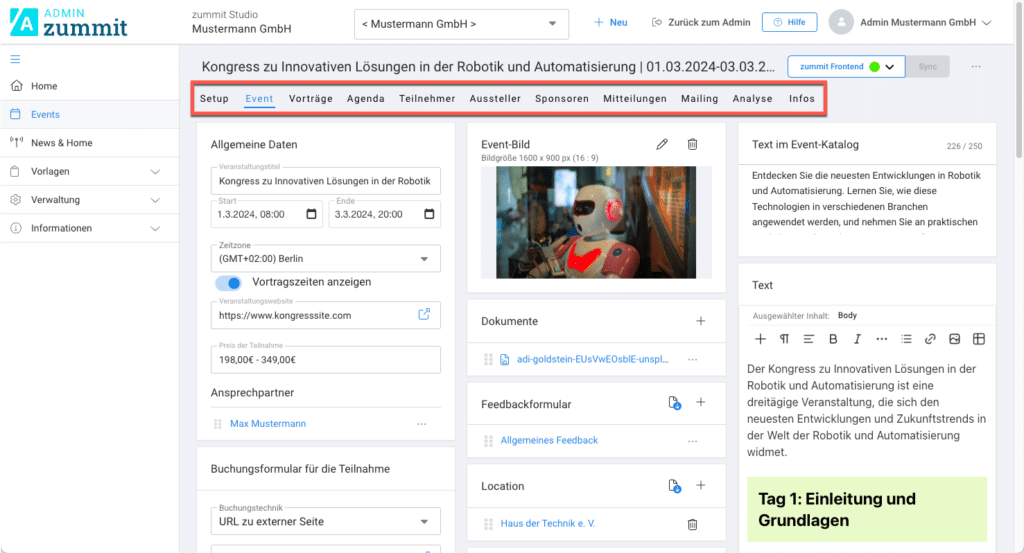Viewport: 1024px width, 553px height.
Task: Add a document with the plus icon
Action: (x=700, y=321)
